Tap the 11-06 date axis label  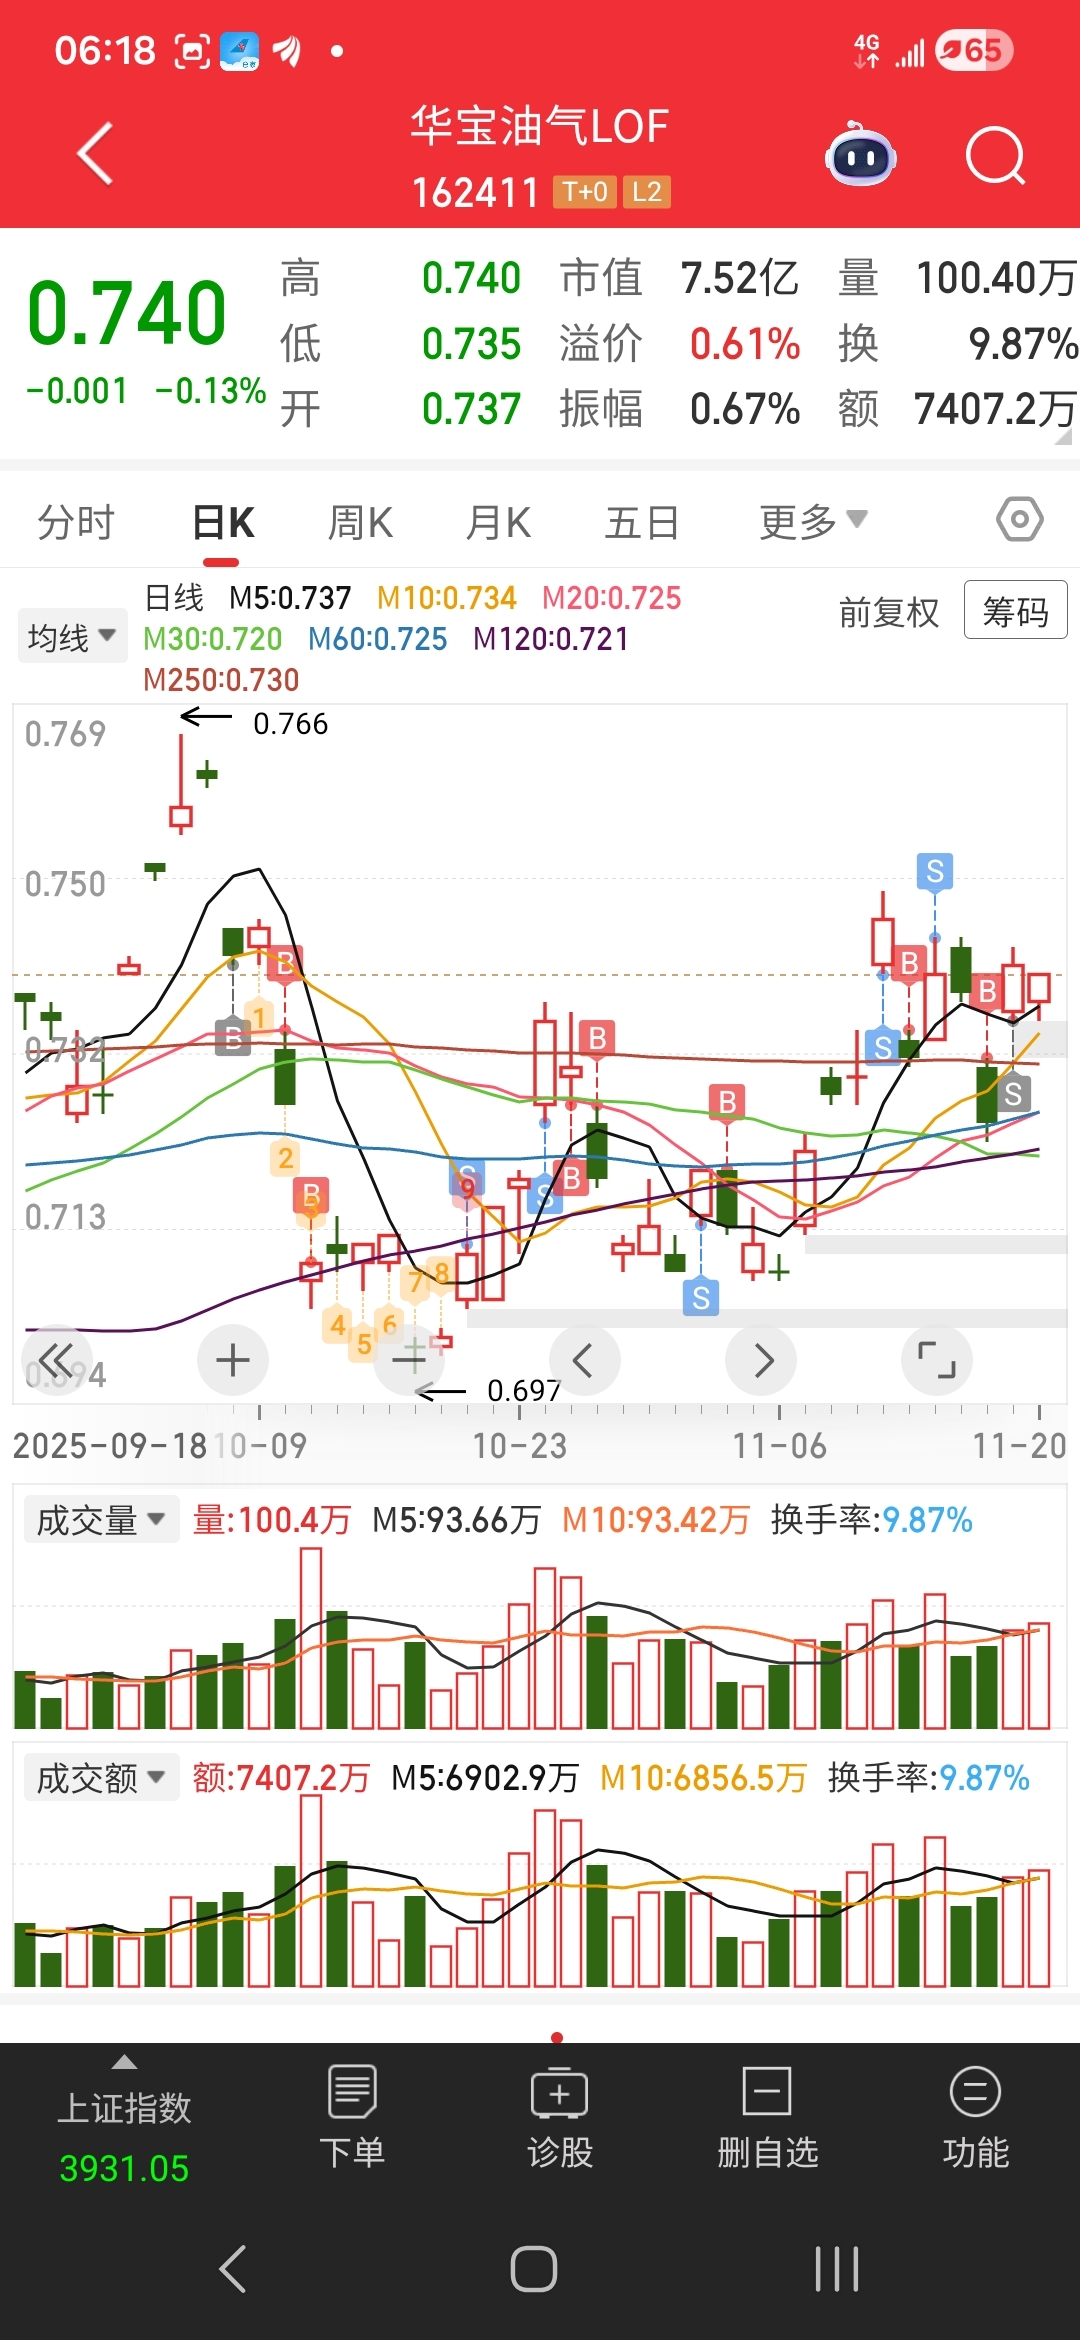click(x=780, y=1446)
